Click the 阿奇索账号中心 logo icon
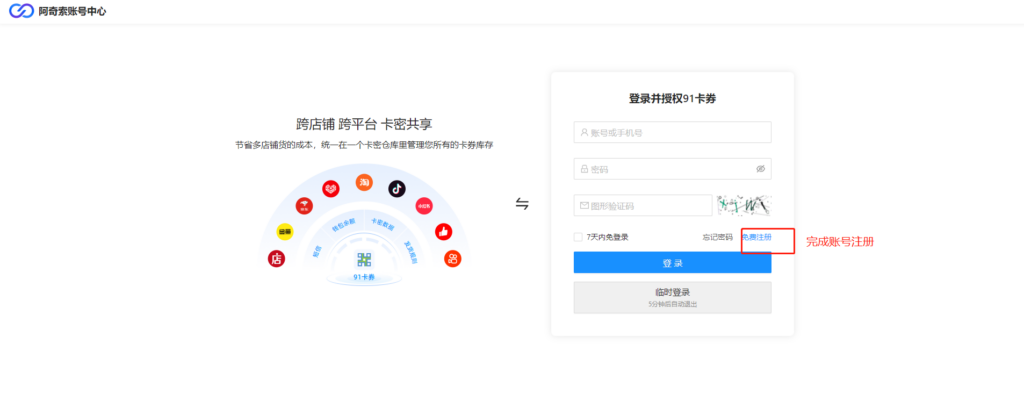Viewport: 1024px width, 401px height. [x=21, y=11]
